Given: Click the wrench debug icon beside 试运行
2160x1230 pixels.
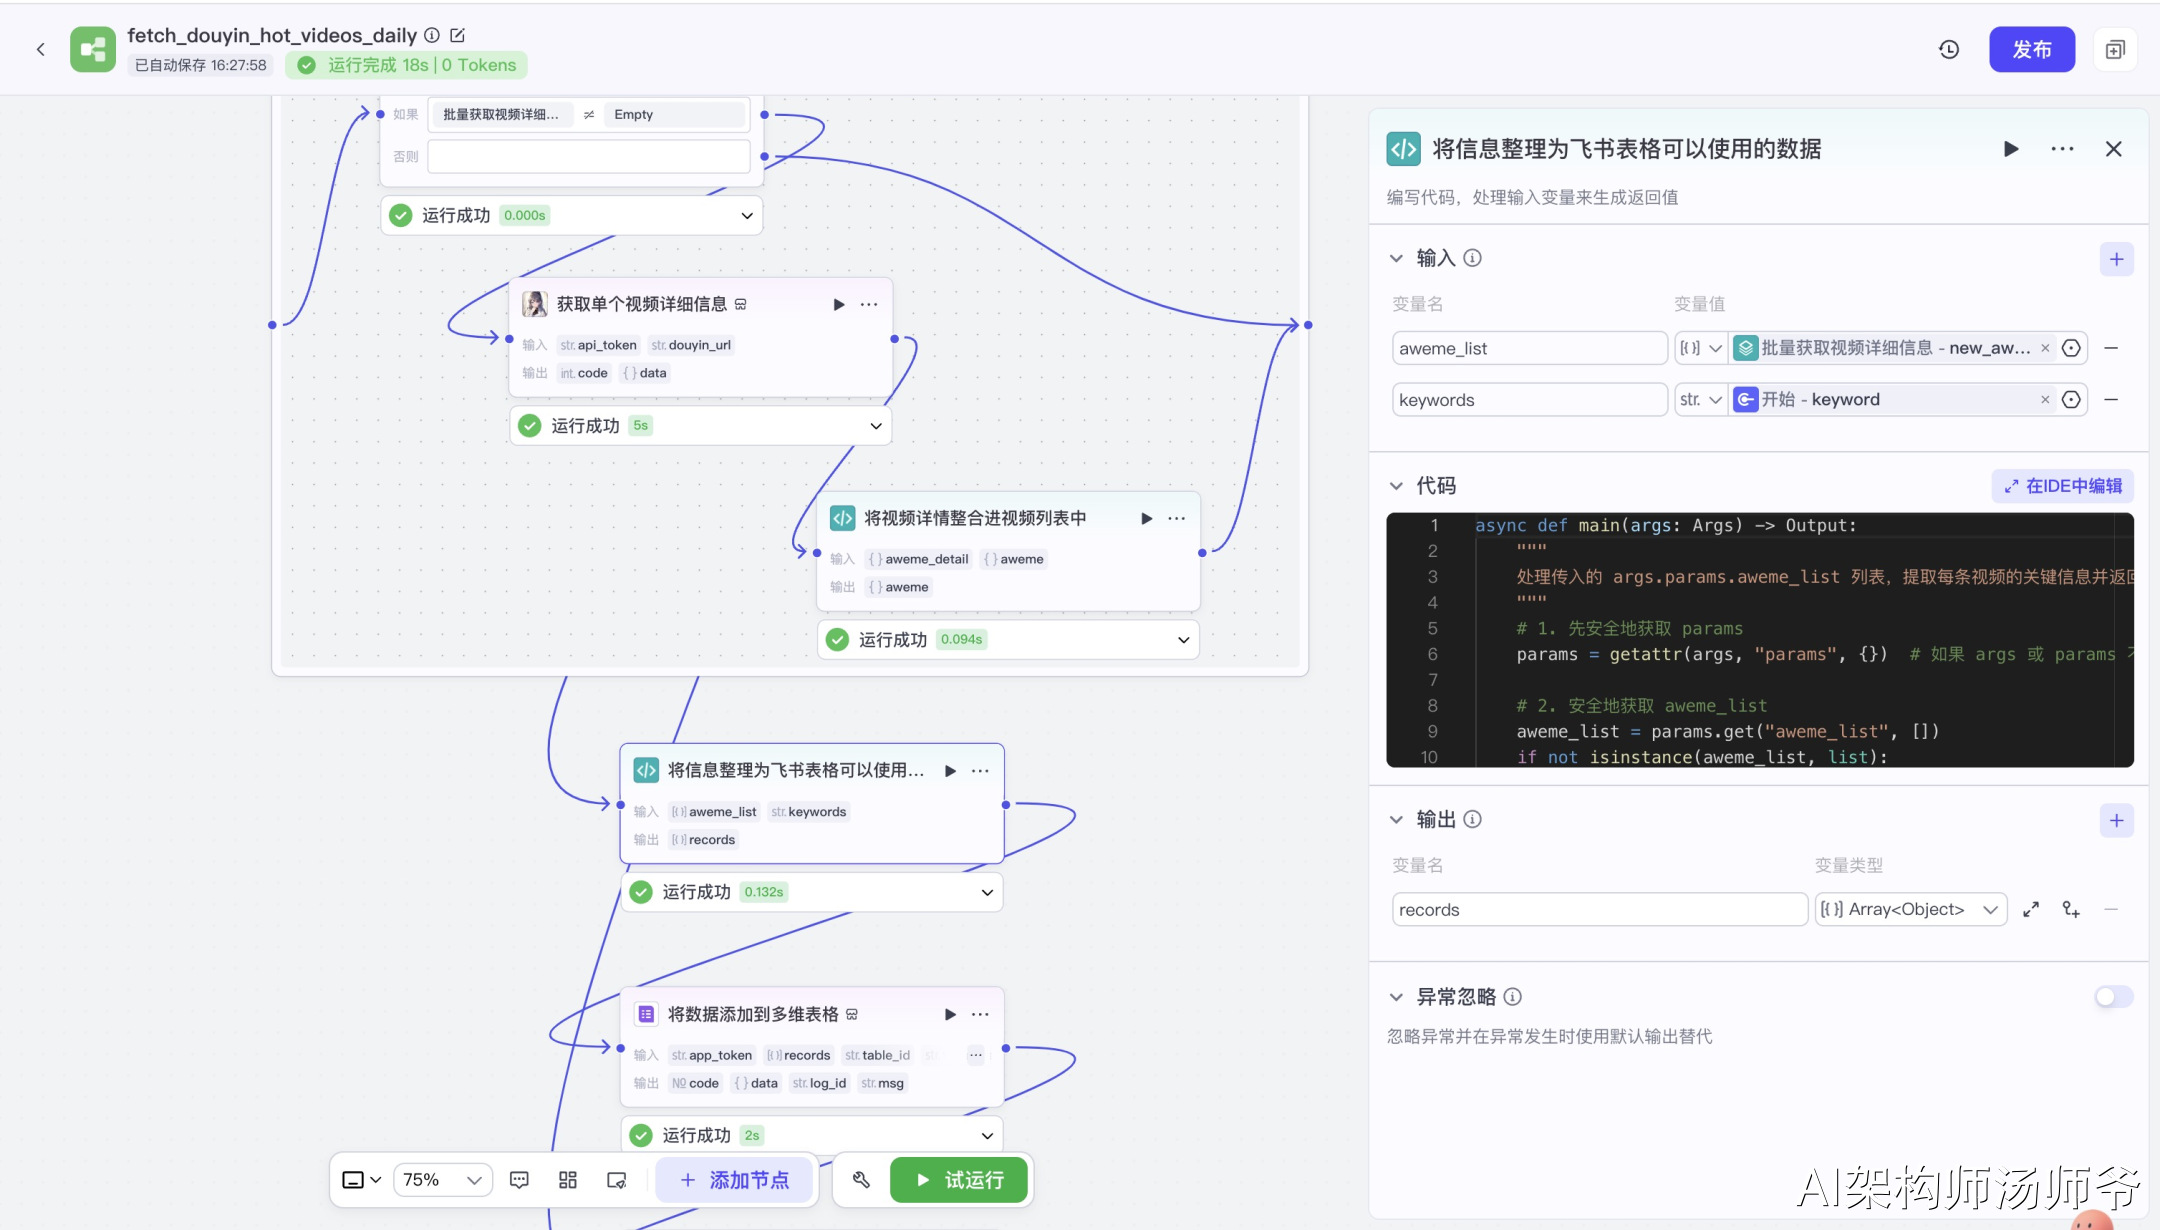Looking at the screenshot, I should pyautogui.click(x=861, y=1180).
